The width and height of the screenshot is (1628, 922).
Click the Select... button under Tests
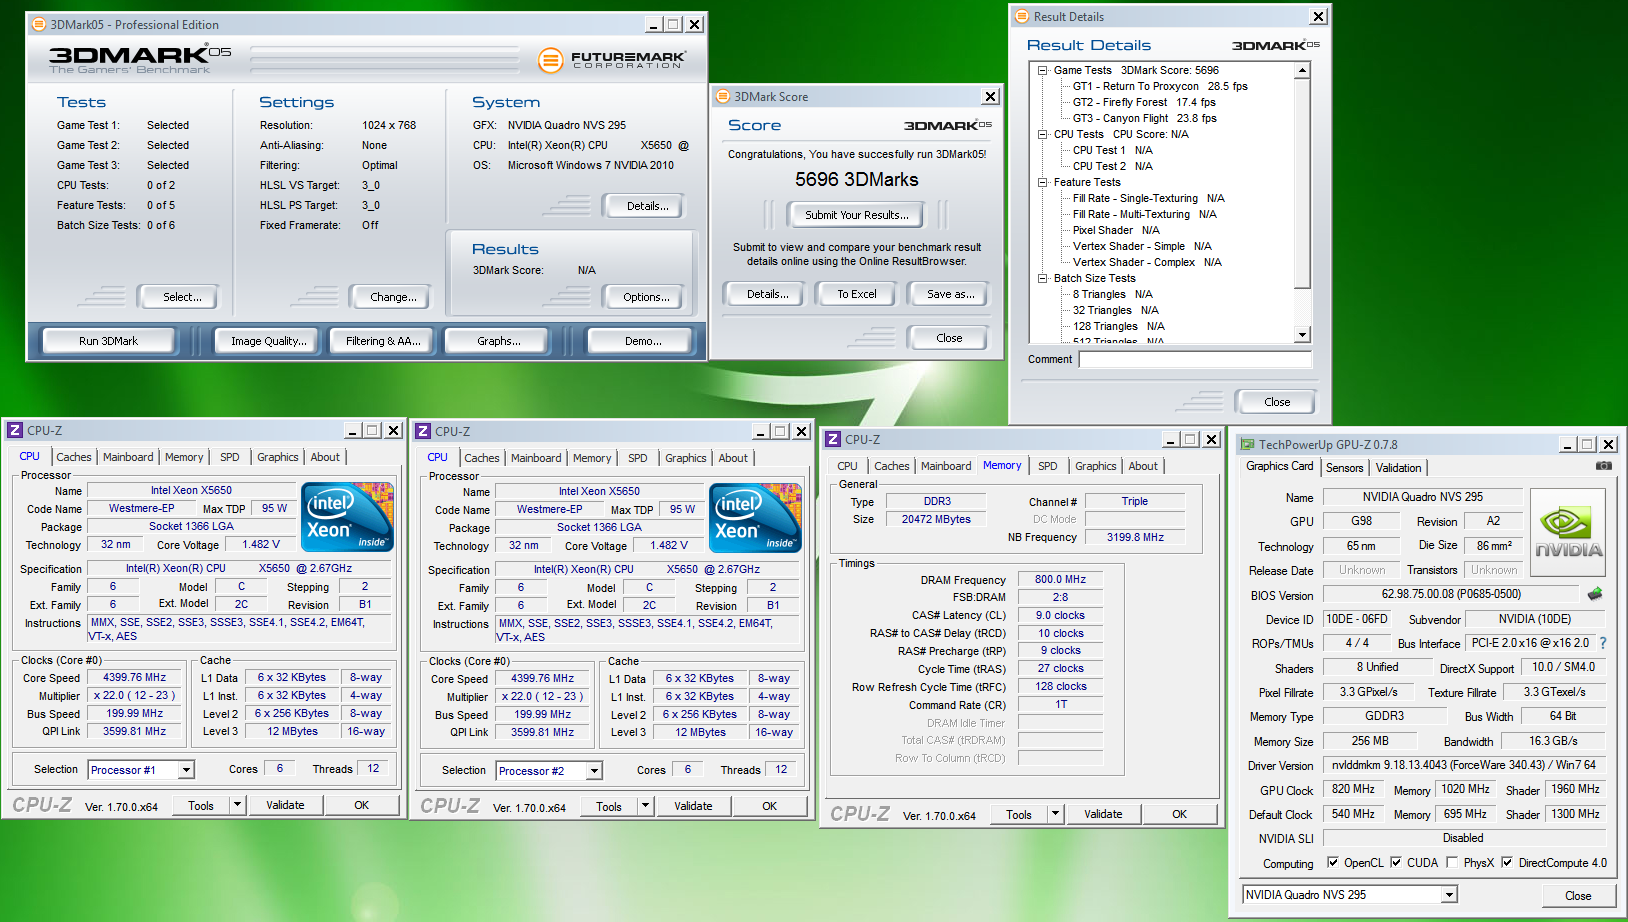pos(182,297)
